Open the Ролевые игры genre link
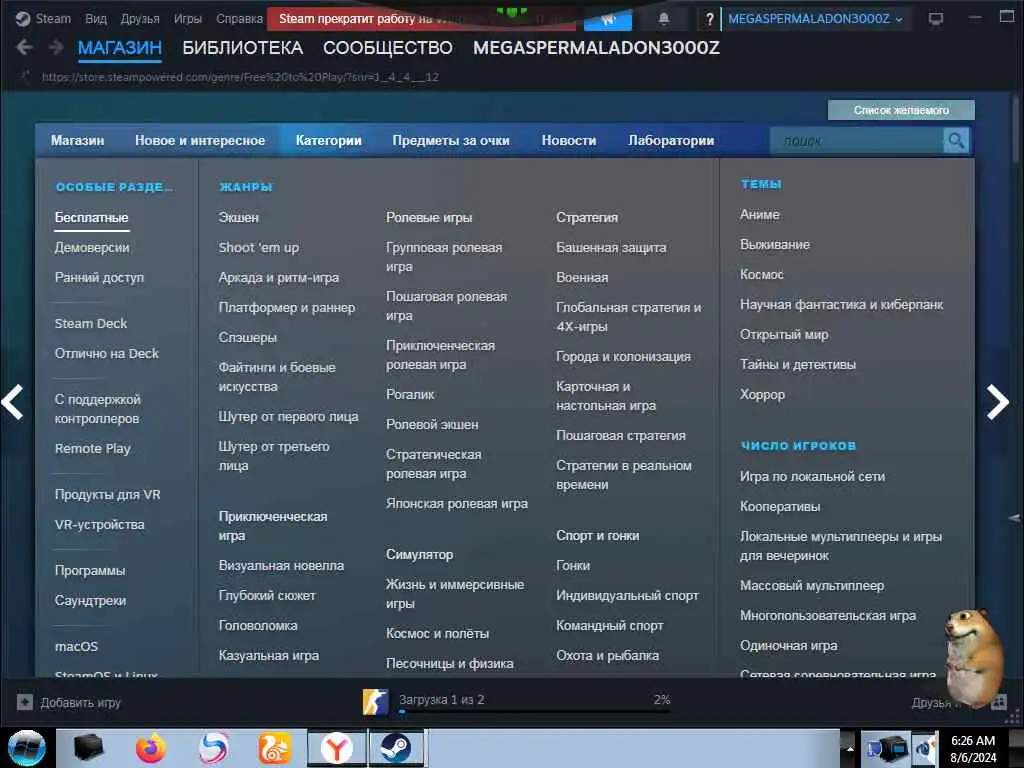Screen dimensions: 1024x768 (x=429, y=217)
